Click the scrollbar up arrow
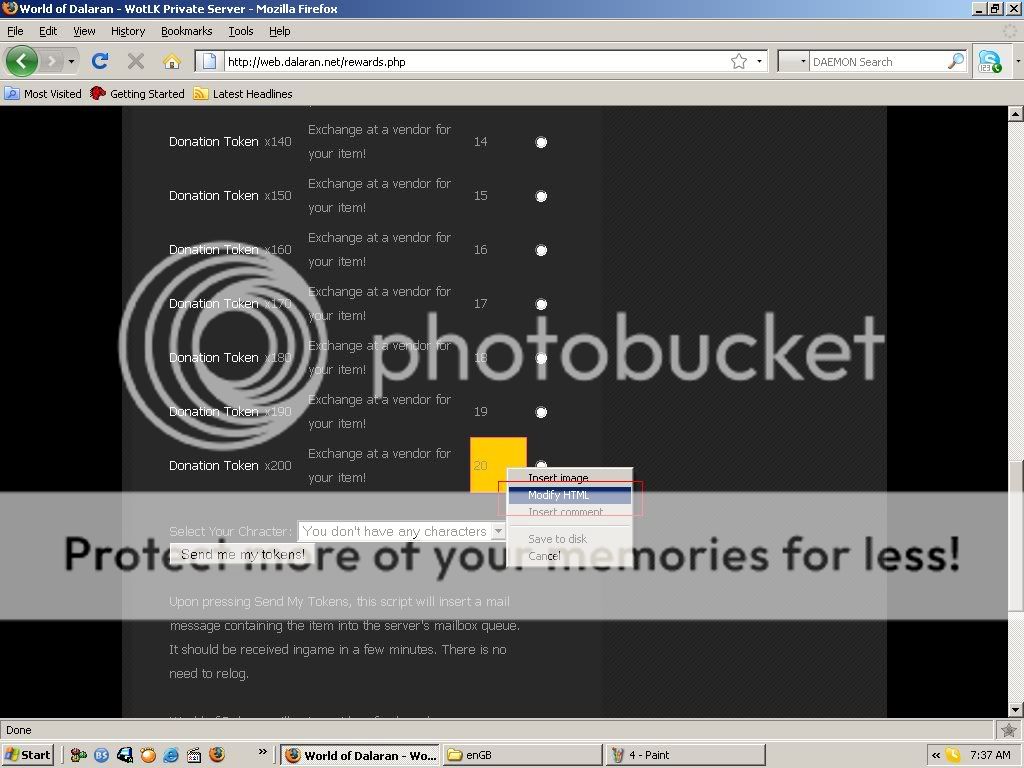The image size is (1024, 768). coord(1015,114)
